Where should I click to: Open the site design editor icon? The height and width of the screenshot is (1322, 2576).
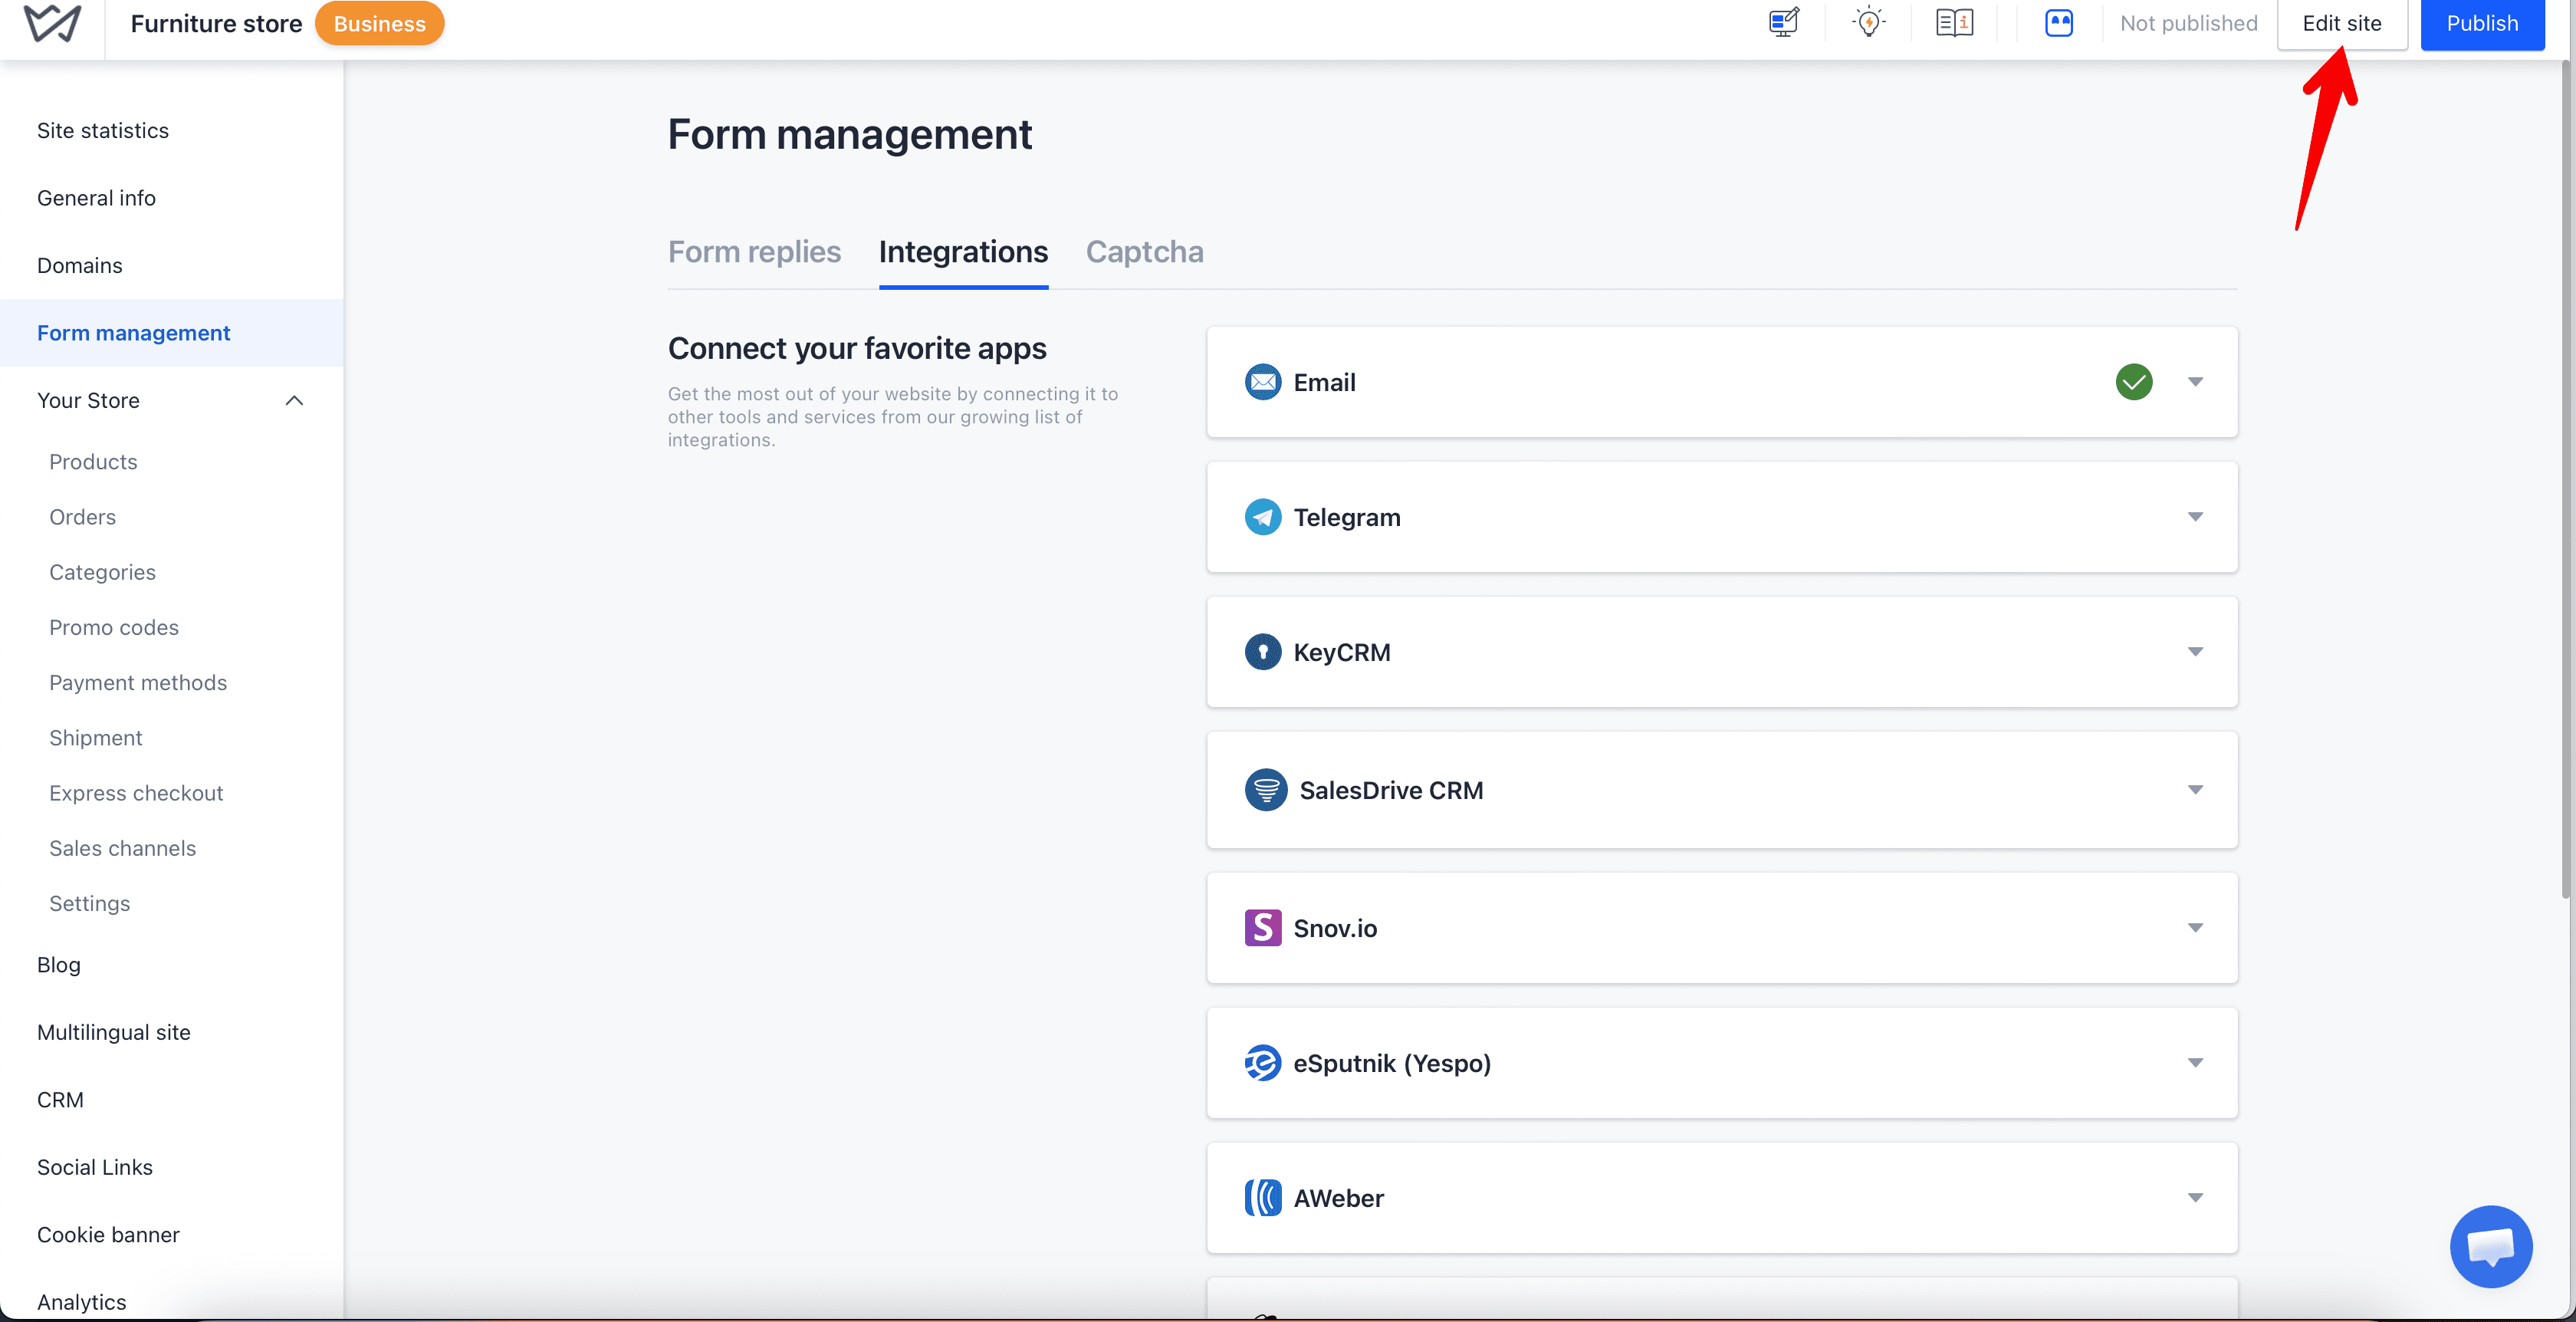point(1783,22)
